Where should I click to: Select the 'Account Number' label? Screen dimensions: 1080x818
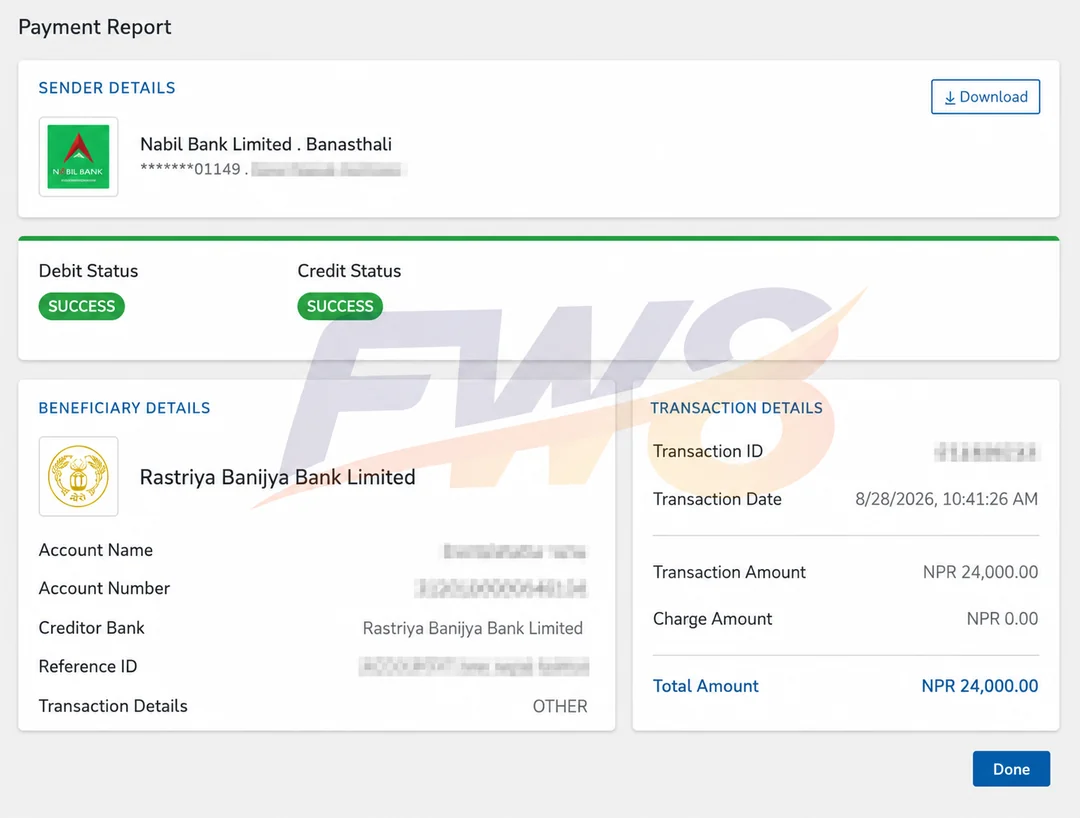coord(104,588)
